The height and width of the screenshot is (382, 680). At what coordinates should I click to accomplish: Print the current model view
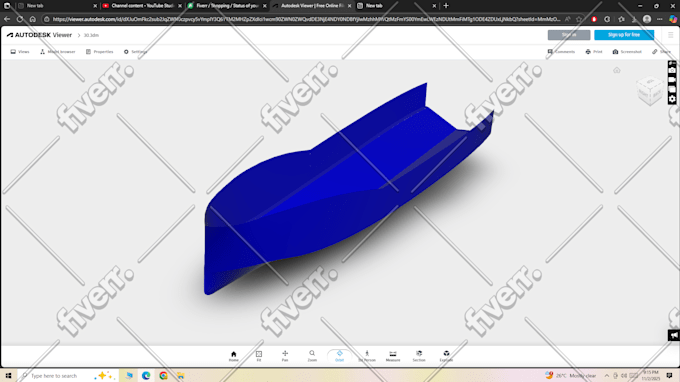(x=594, y=52)
